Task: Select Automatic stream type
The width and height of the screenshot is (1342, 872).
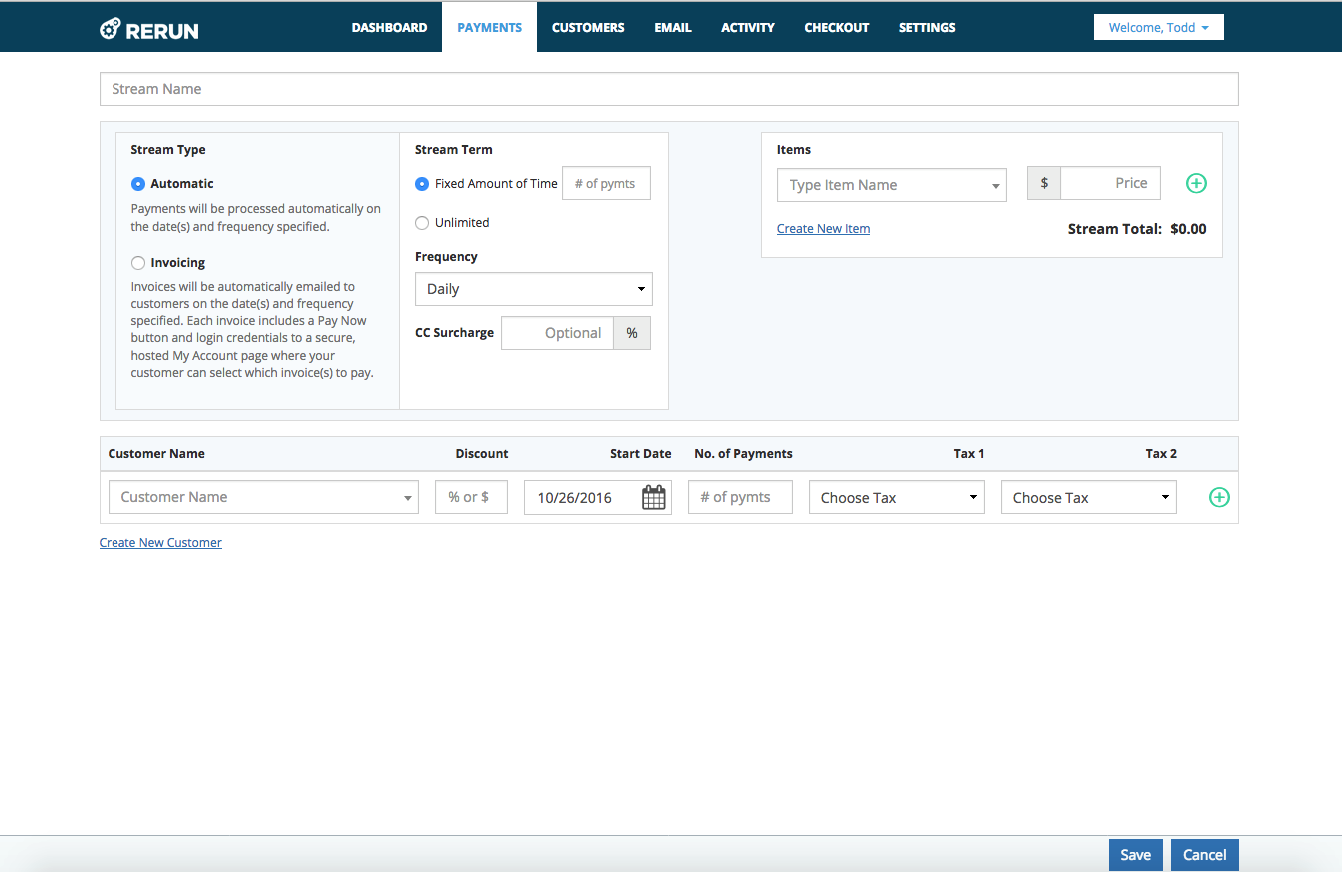Action: click(138, 184)
